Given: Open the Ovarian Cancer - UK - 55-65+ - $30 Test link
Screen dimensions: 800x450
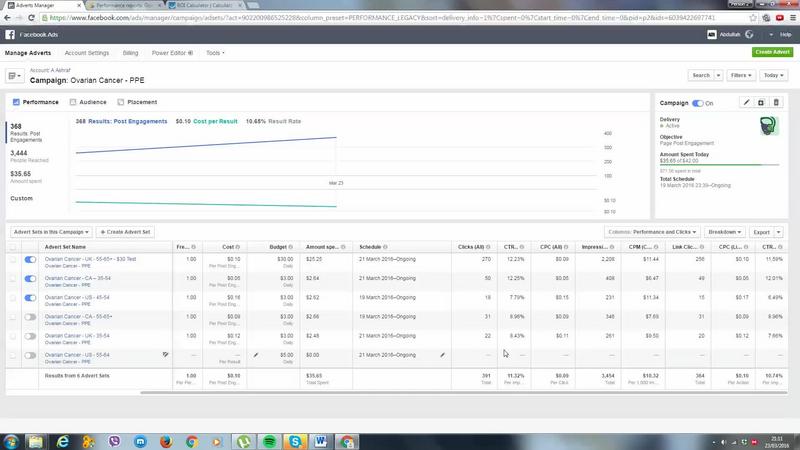Looking at the screenshot, I should click(x=90, y=259).
